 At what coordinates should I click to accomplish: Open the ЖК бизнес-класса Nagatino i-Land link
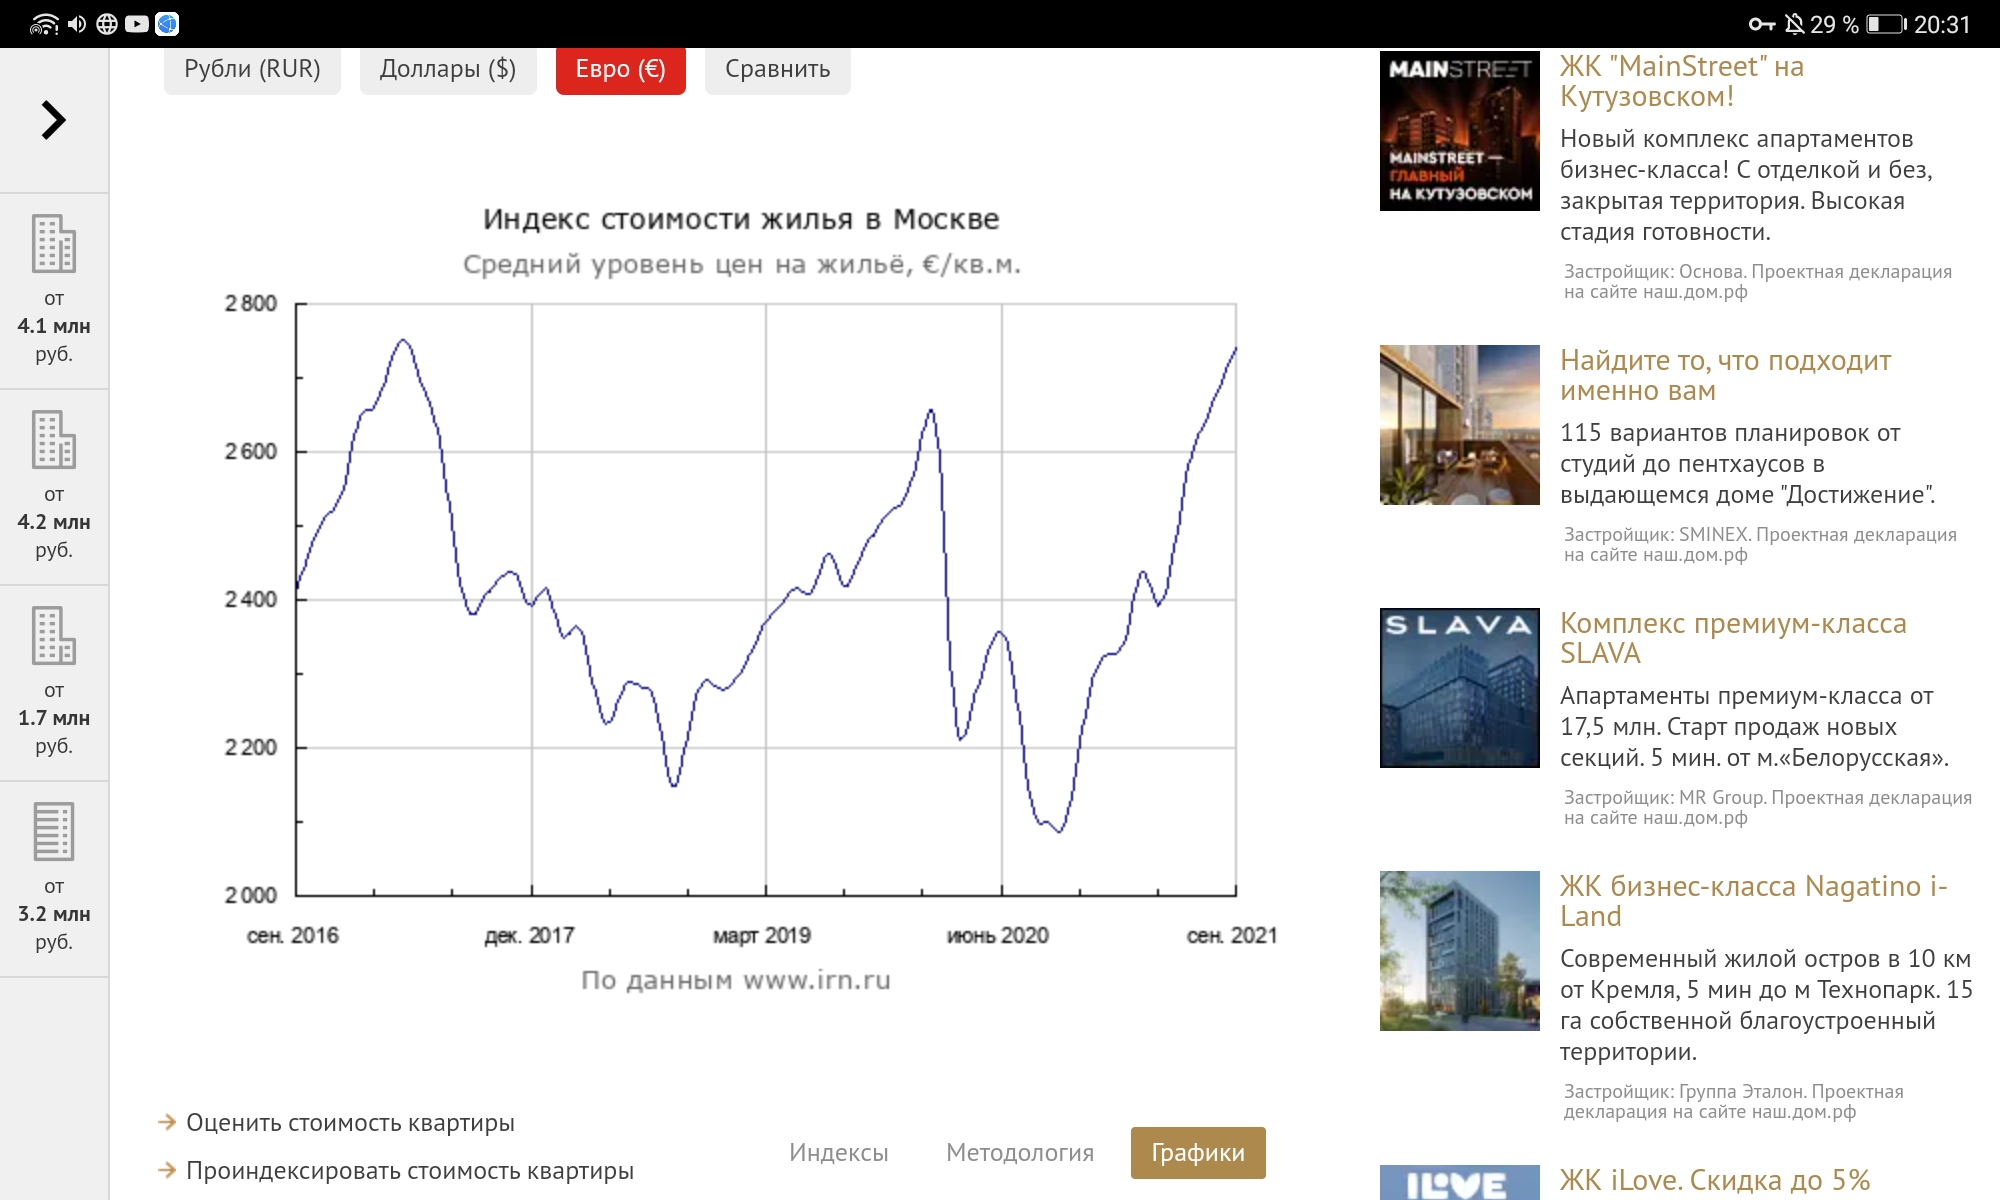tap(1754, 901)
